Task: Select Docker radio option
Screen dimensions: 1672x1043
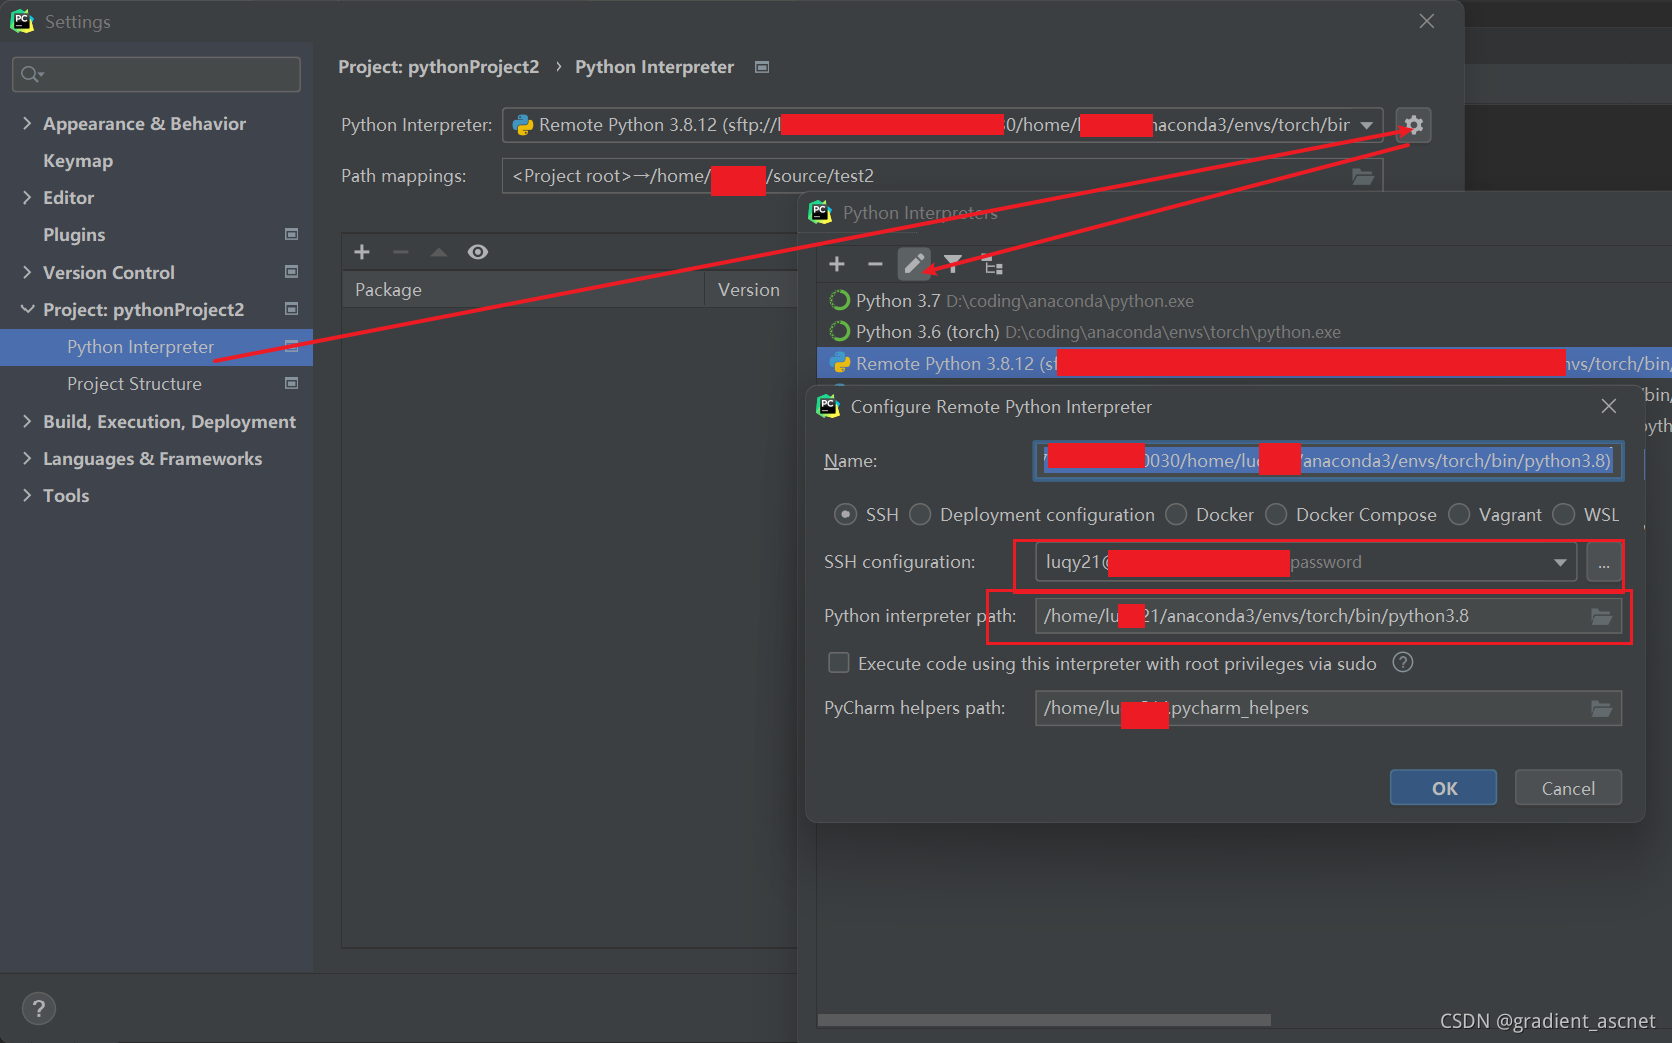Action: [x=1176, y=514]
